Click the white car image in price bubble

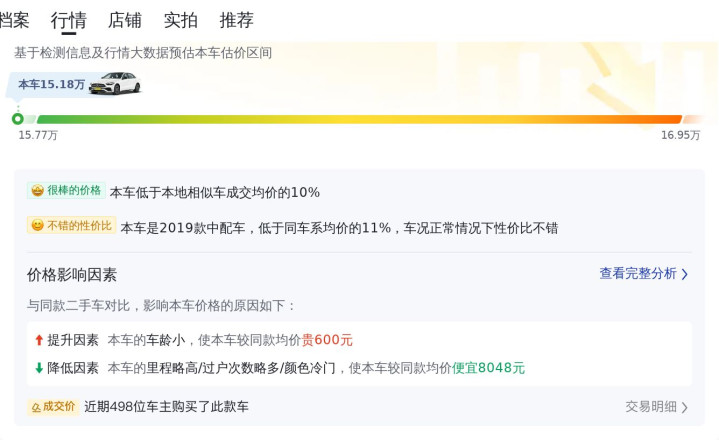(114, 84)
